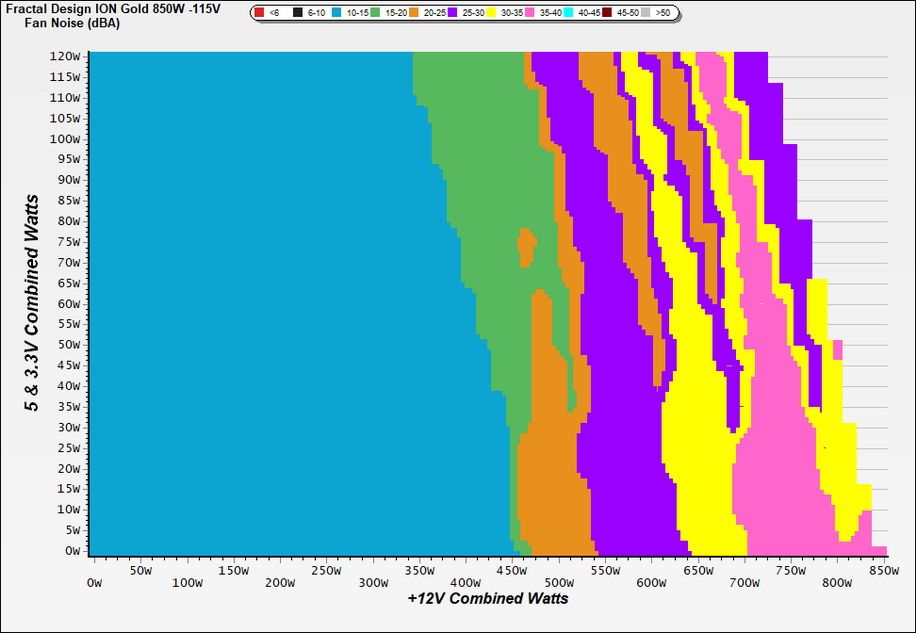Click the 250W x-axis label
The width and height of the screenshot is (916, 633).
click(x=327, y=571)
